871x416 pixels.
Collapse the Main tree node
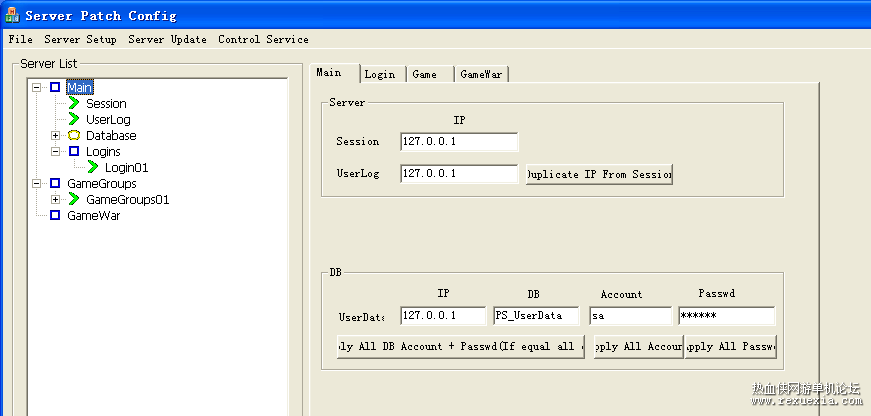click(37, 87)
